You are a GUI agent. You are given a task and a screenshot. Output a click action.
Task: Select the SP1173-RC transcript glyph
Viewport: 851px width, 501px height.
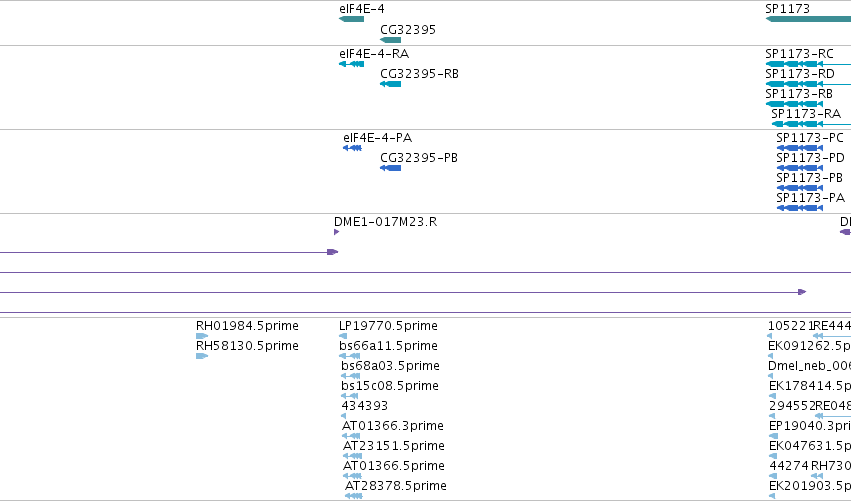coord(808,64)
